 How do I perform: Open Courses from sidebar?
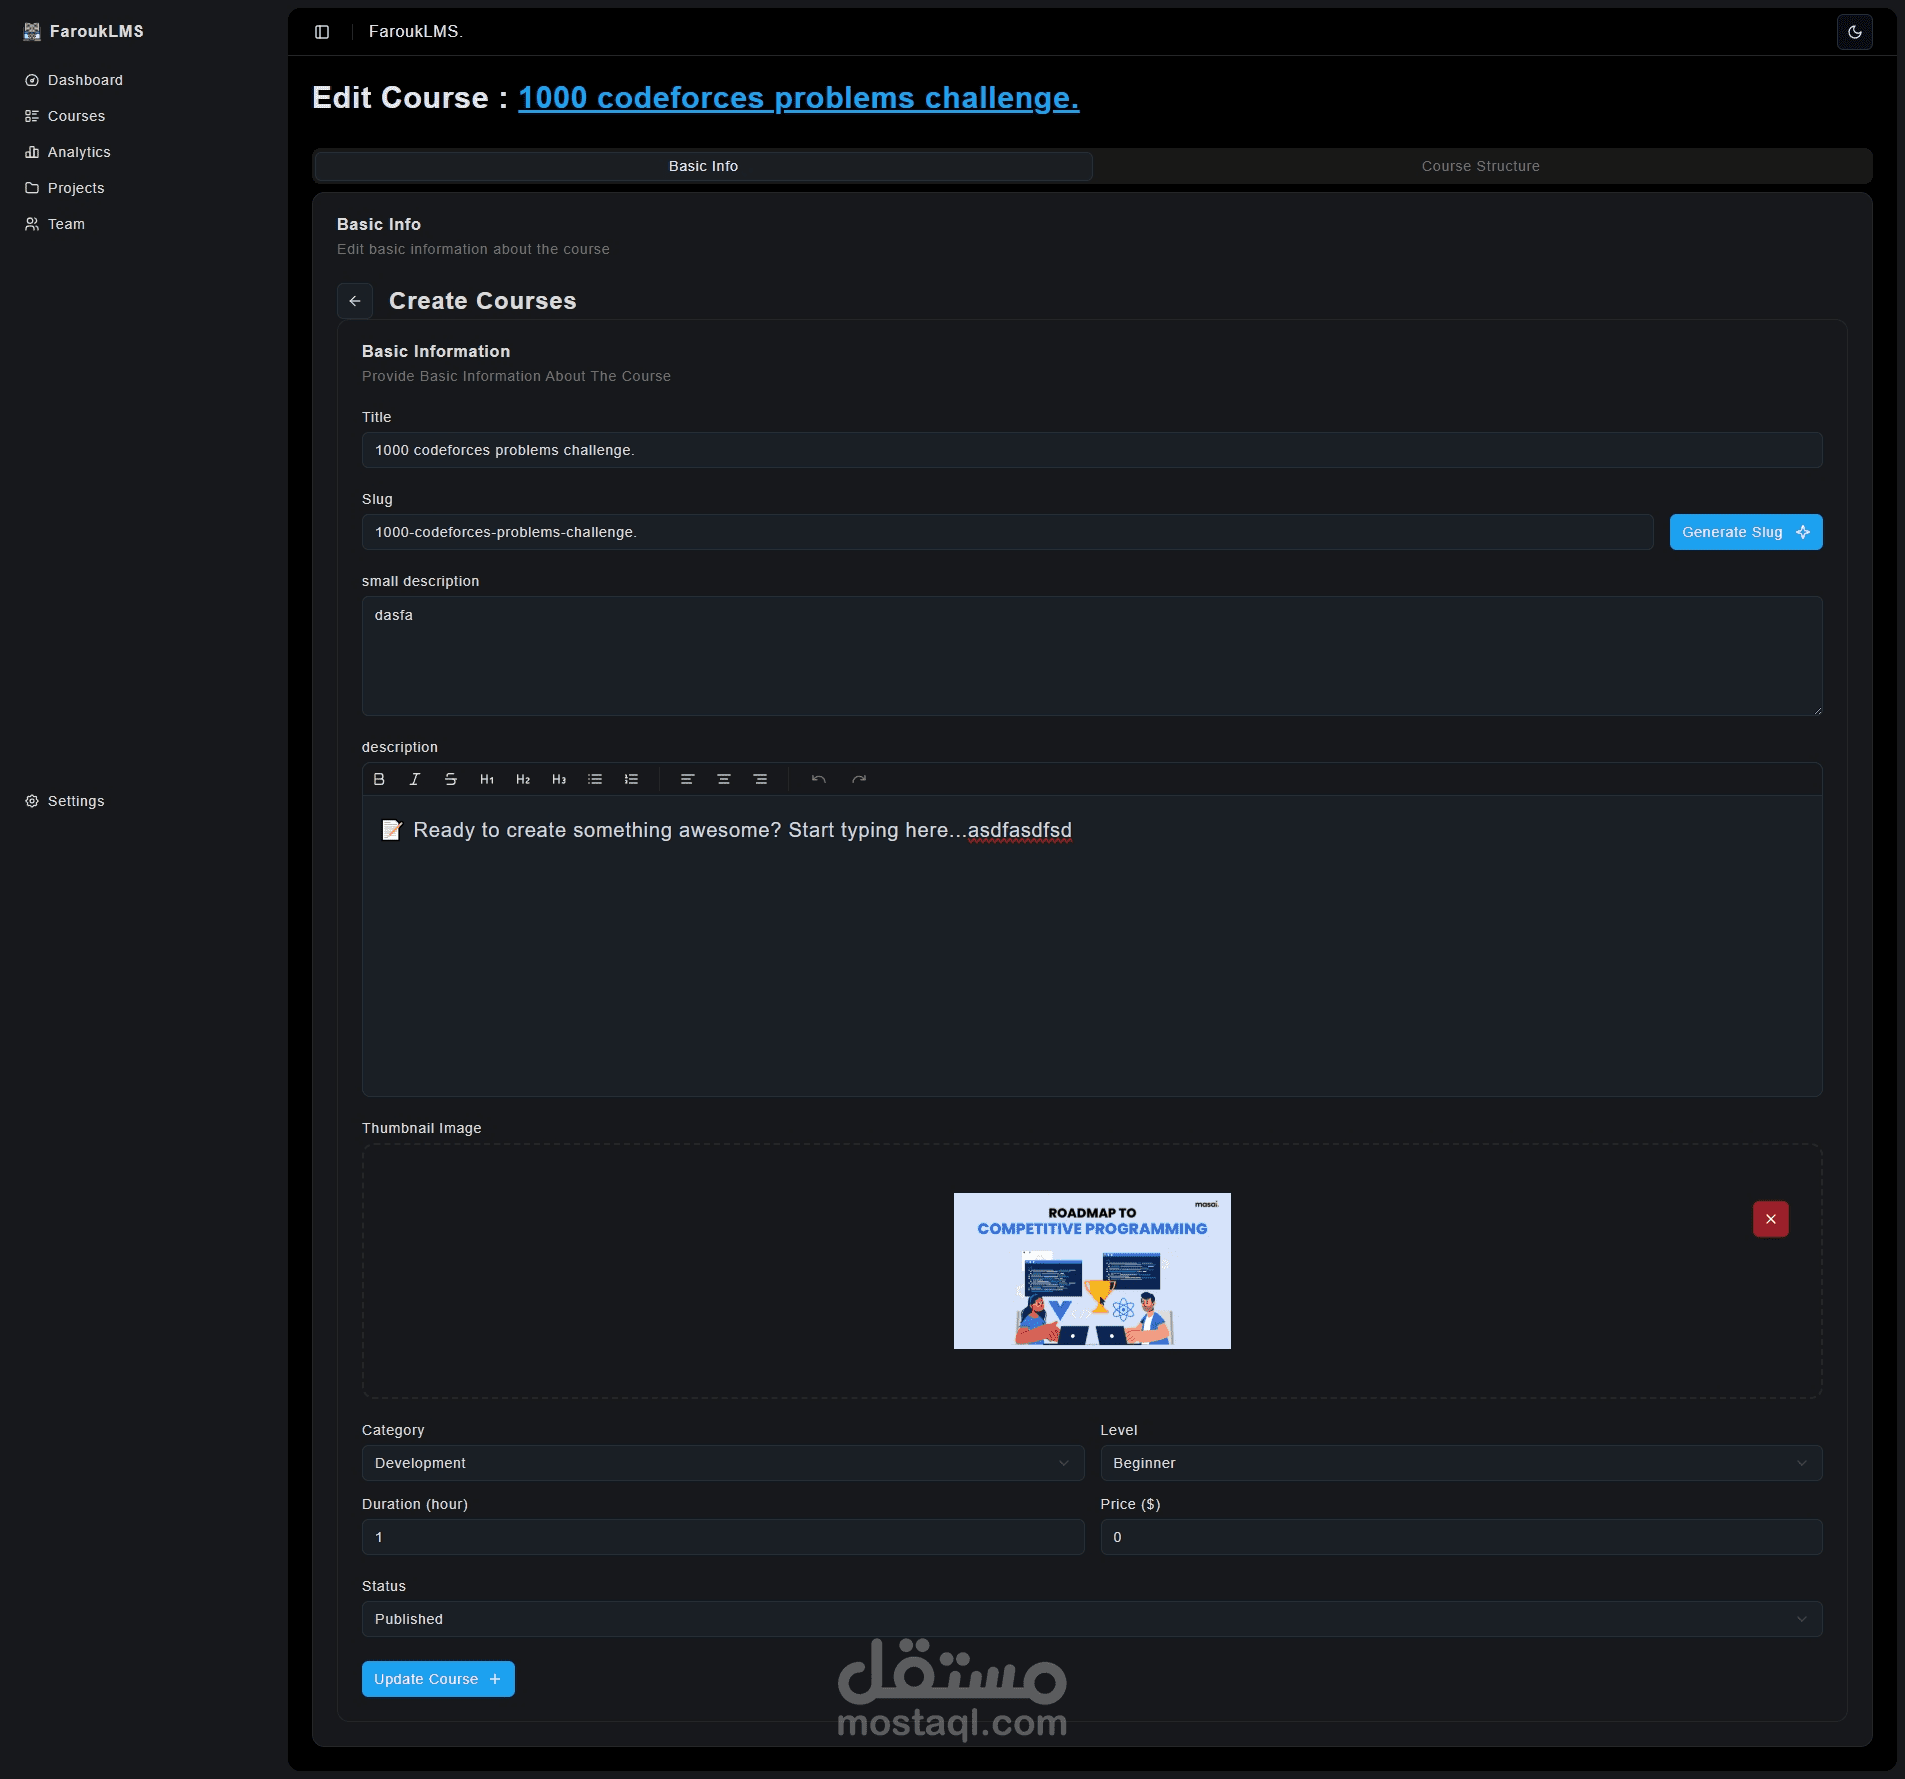coord(65,116)
